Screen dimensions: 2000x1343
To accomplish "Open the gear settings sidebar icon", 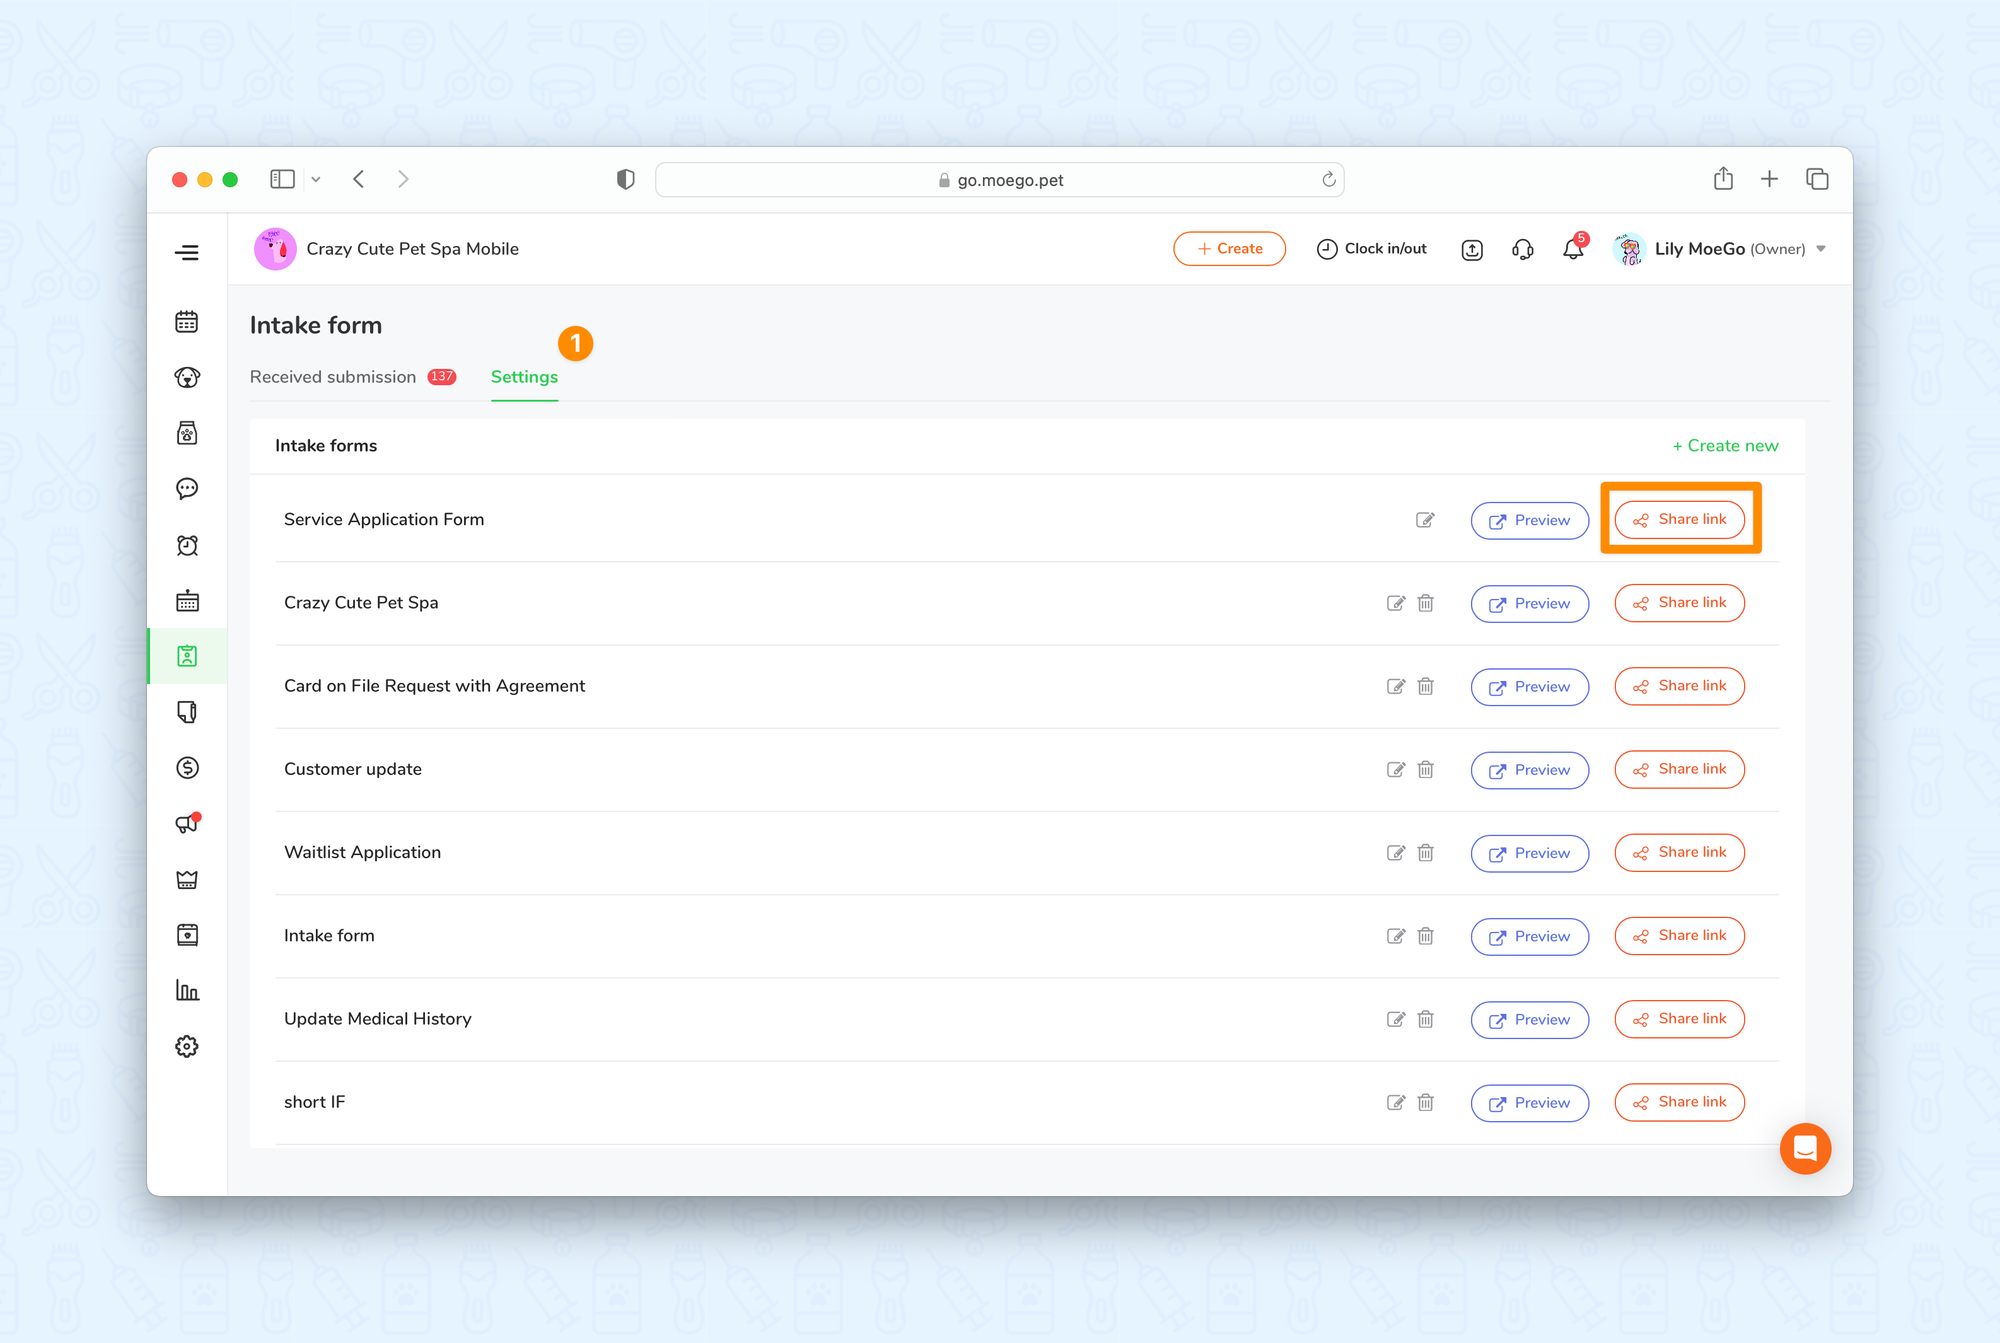I will [187, 1047].
